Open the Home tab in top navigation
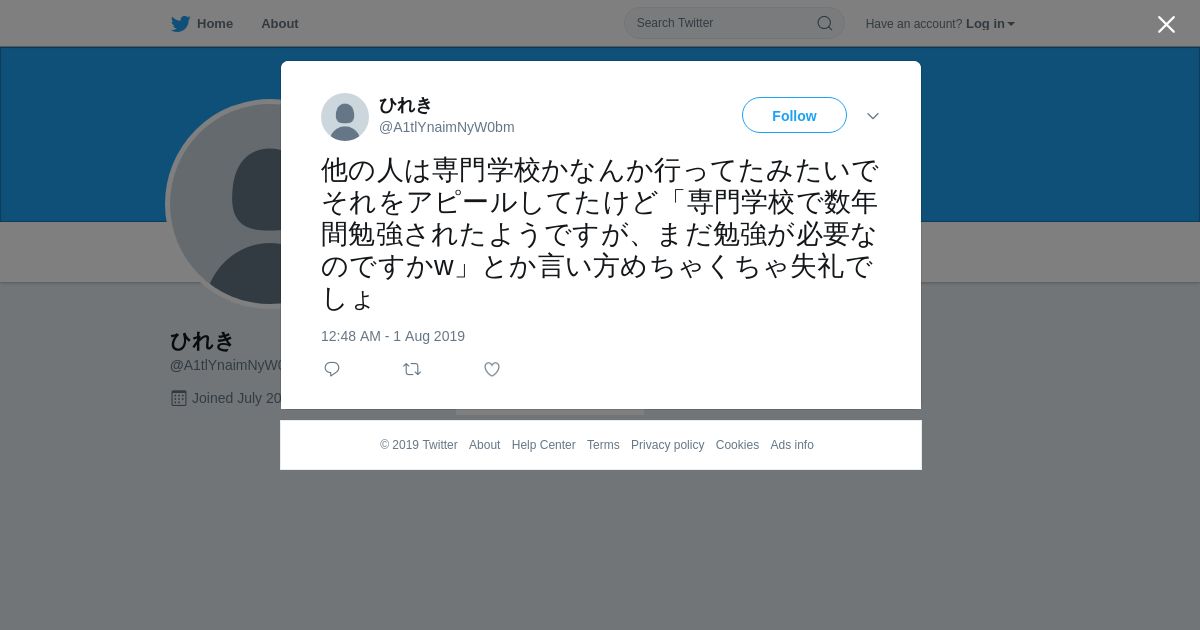 (x=203, y=24)
